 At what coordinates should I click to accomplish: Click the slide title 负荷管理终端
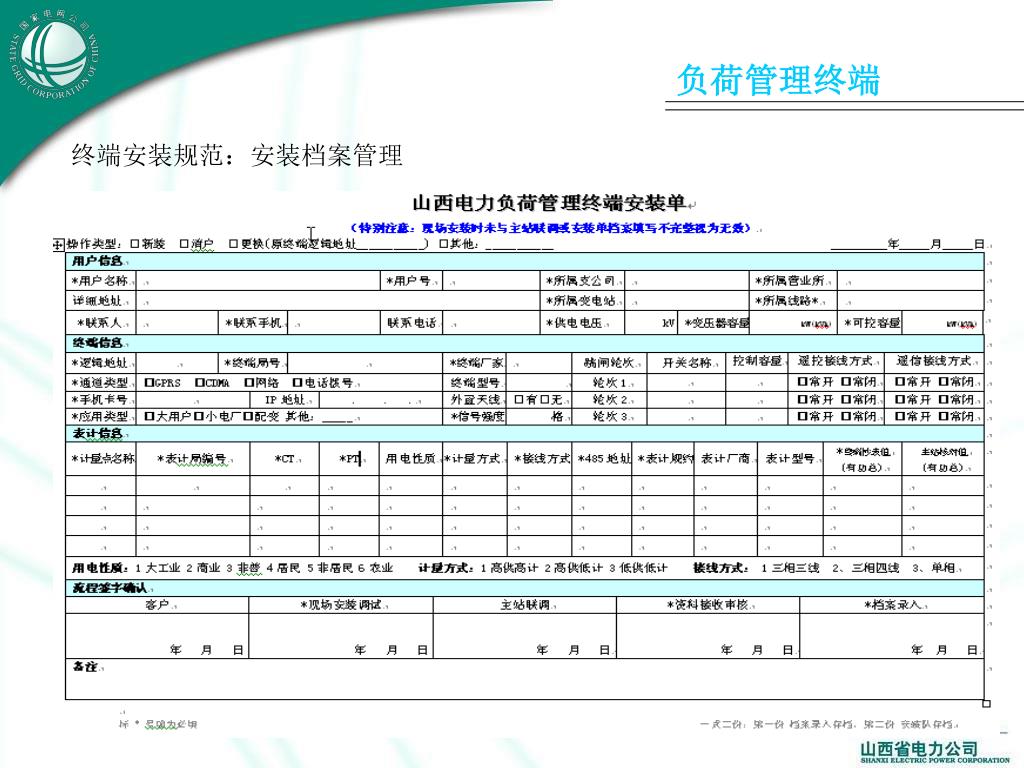tap(778, 80)
